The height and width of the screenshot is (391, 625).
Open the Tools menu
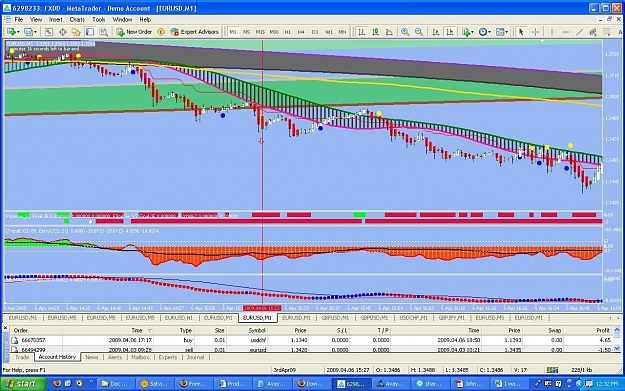click(x=98, y=19)
